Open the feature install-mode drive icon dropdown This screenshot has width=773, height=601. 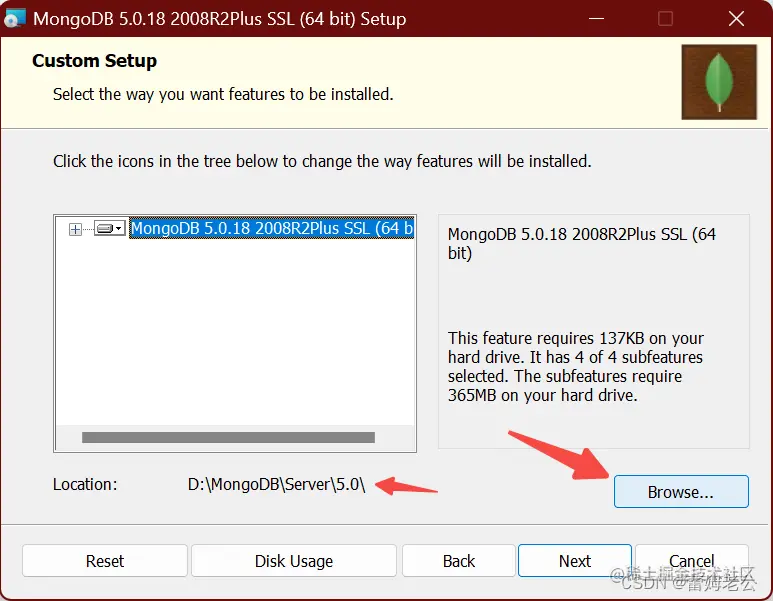109,228
